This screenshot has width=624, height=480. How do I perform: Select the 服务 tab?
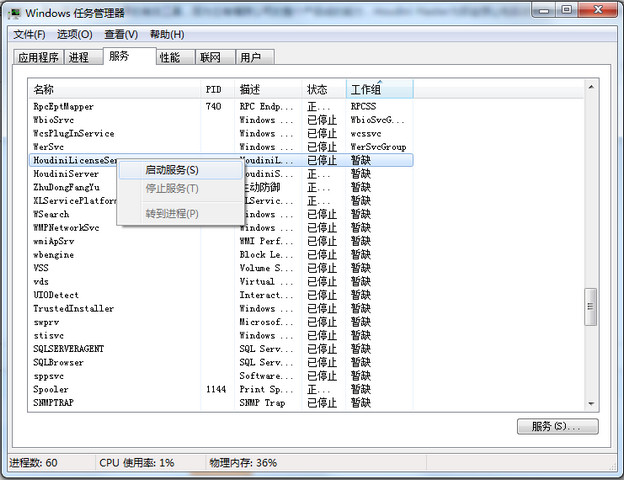(129, 56)
